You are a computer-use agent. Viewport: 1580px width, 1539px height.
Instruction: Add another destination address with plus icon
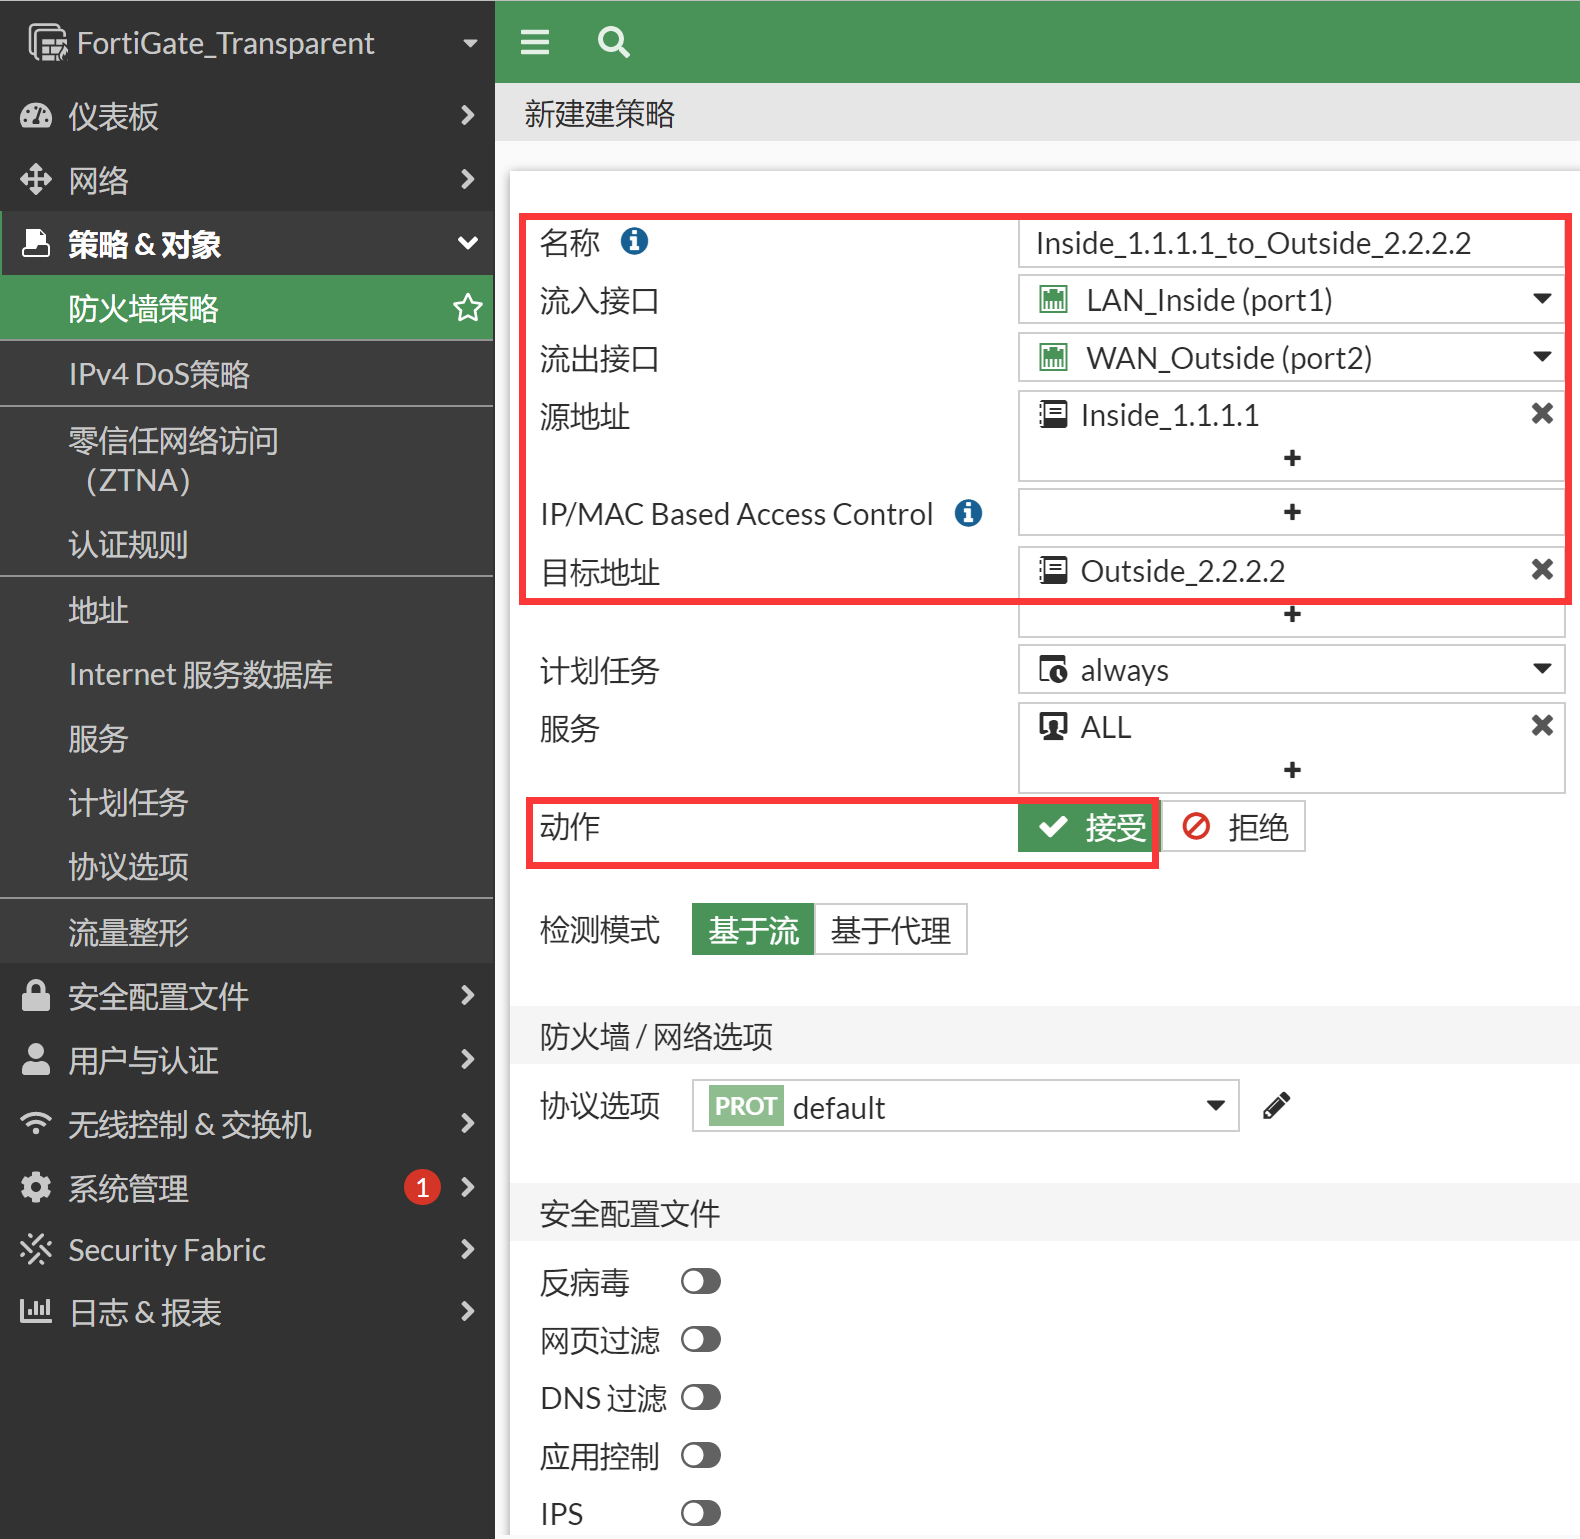pyautogui.click(x=1292, y=614)
